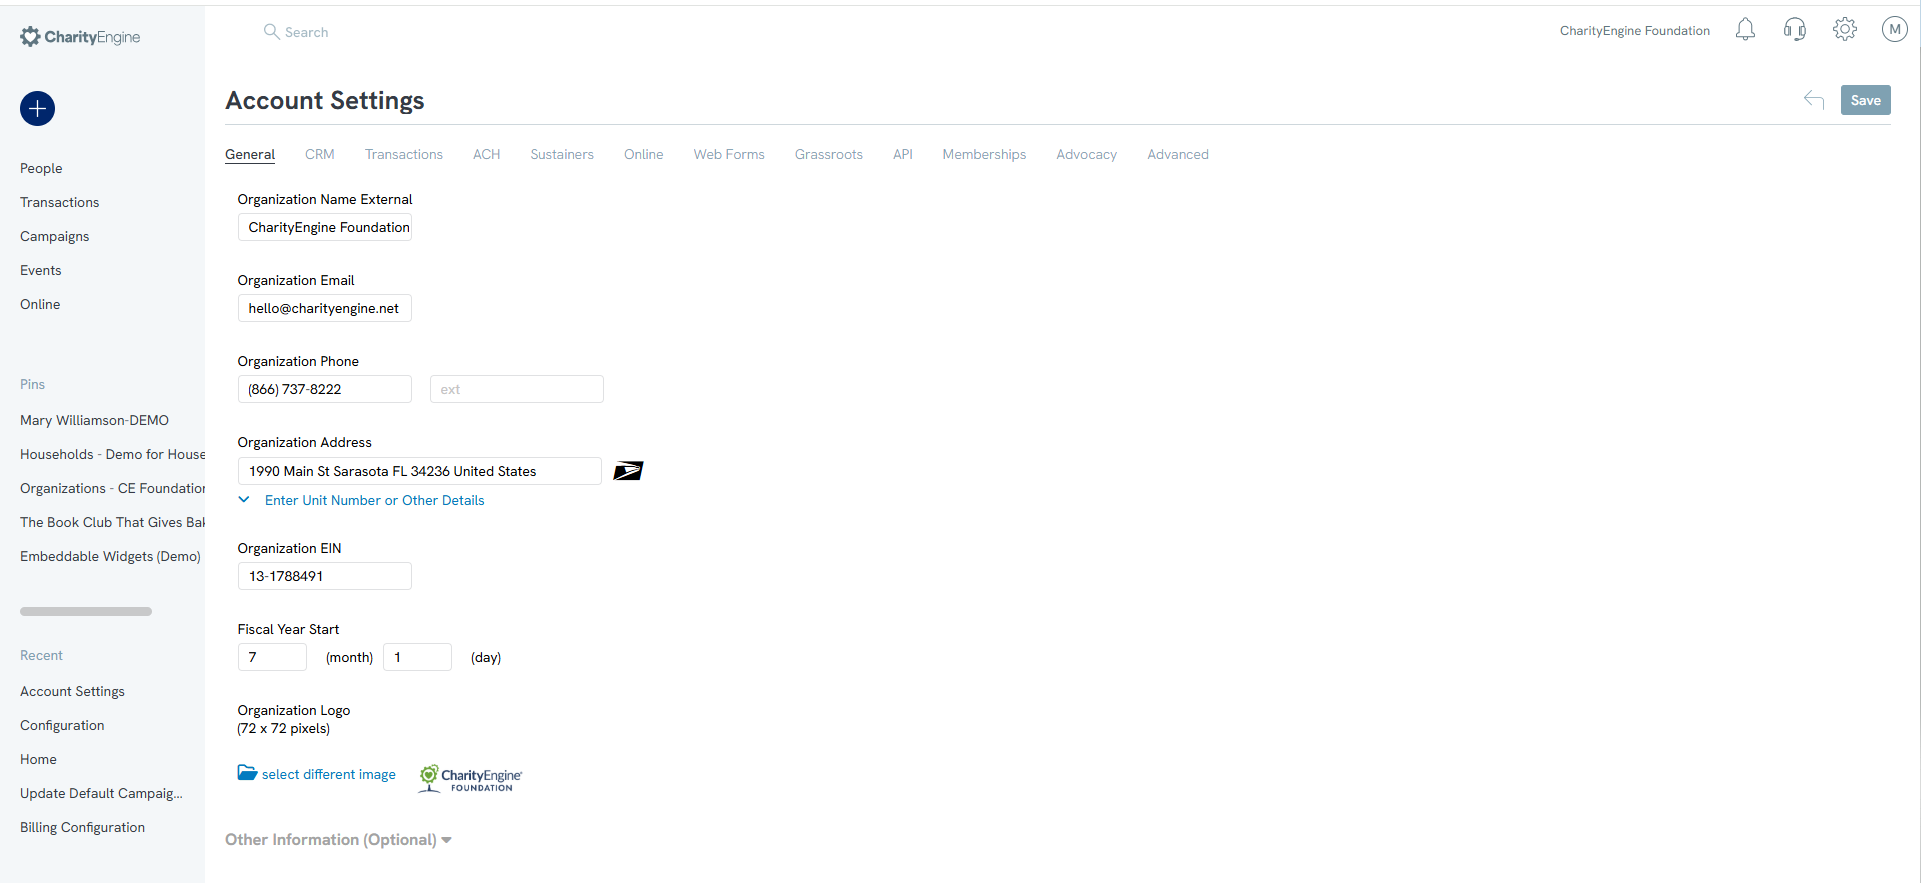Click the back arrow next to Save
This screenshot has height=883, width=1921.
[x=1814, y=100]
